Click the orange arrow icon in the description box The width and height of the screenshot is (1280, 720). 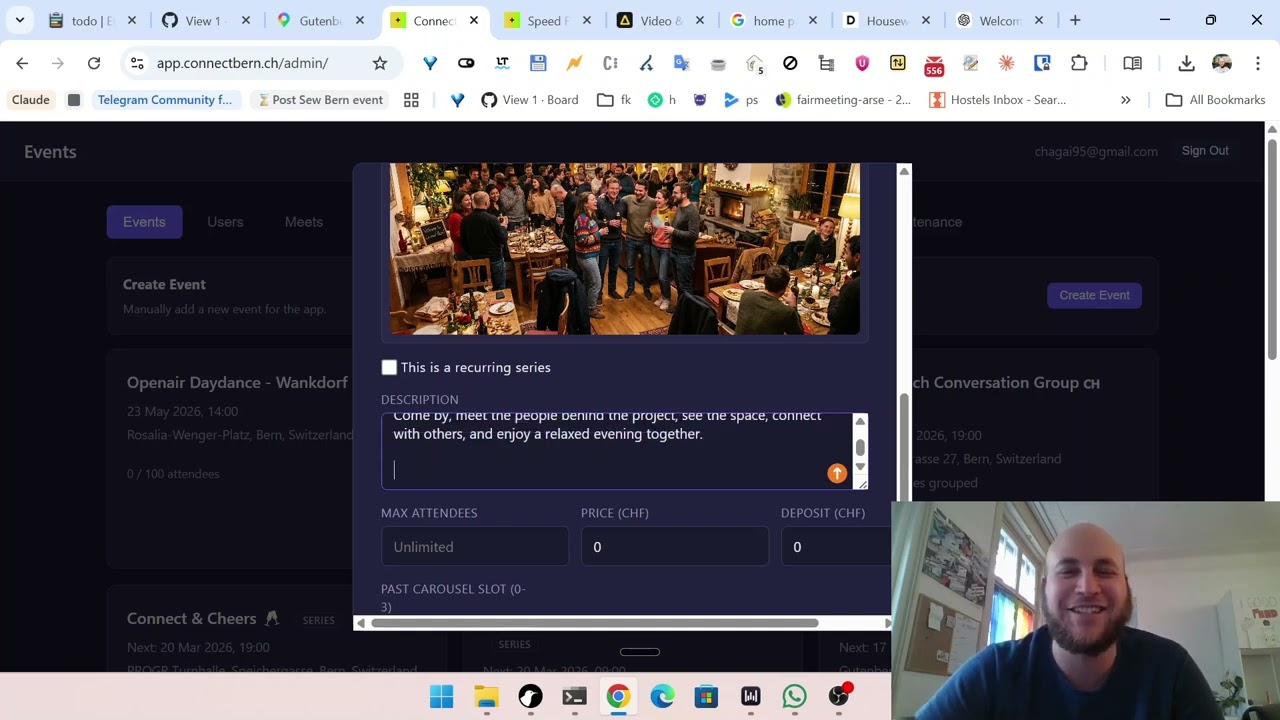point(837,473)
